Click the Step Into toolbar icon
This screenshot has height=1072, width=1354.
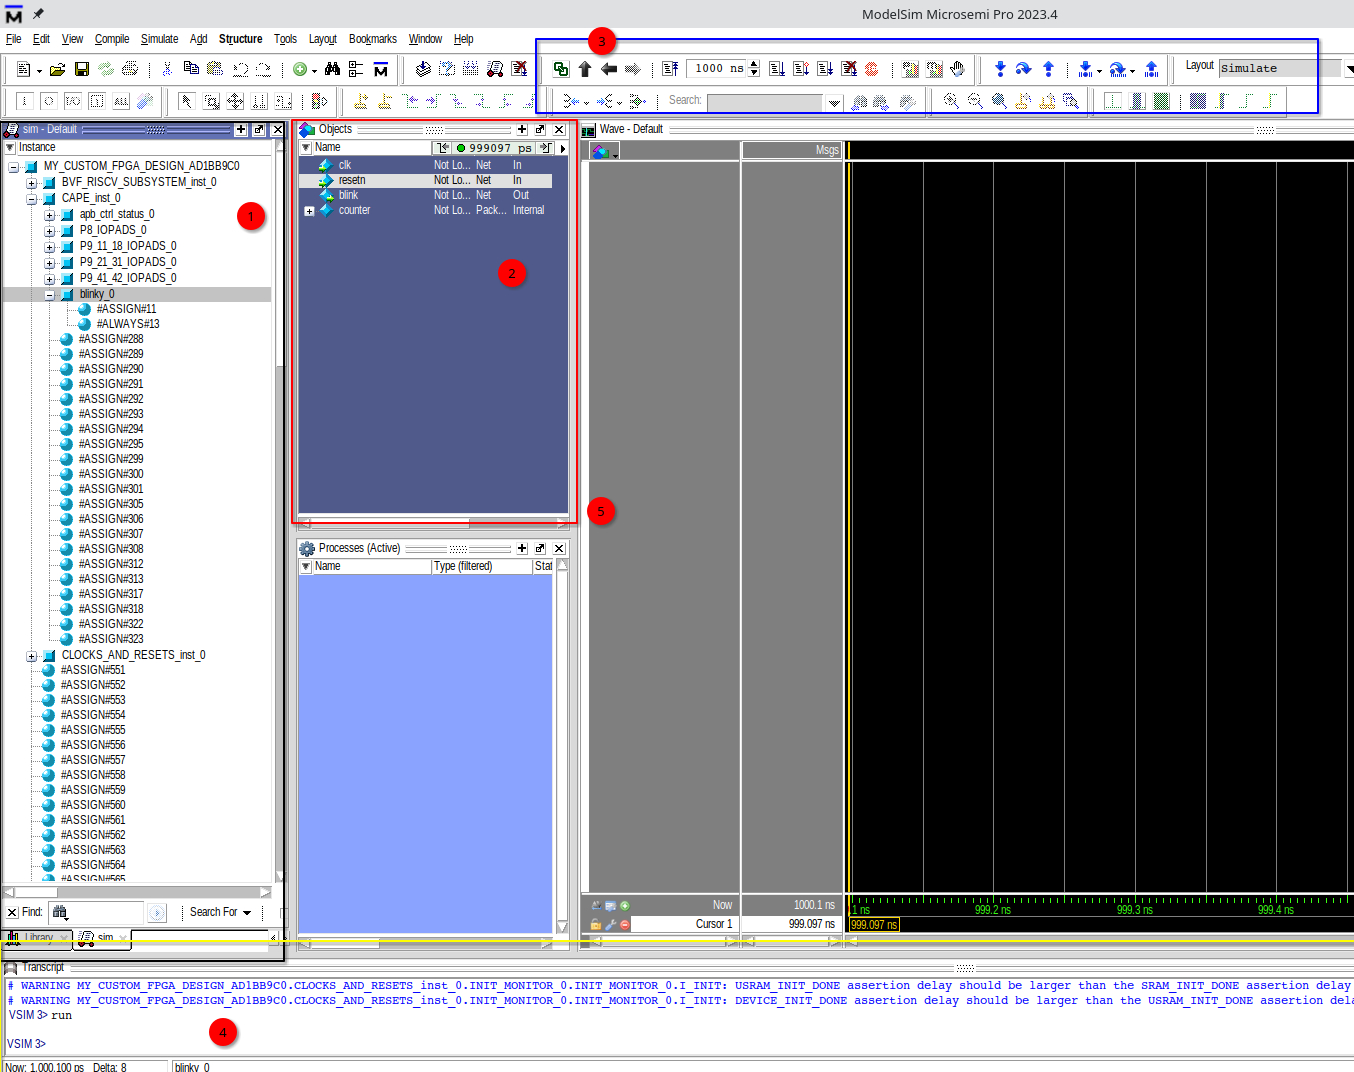tap(1000, 68)
